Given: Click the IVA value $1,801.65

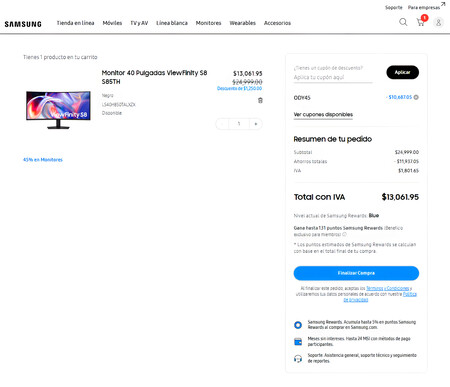Looking at the screenshot, I should (x=408, y=171).
